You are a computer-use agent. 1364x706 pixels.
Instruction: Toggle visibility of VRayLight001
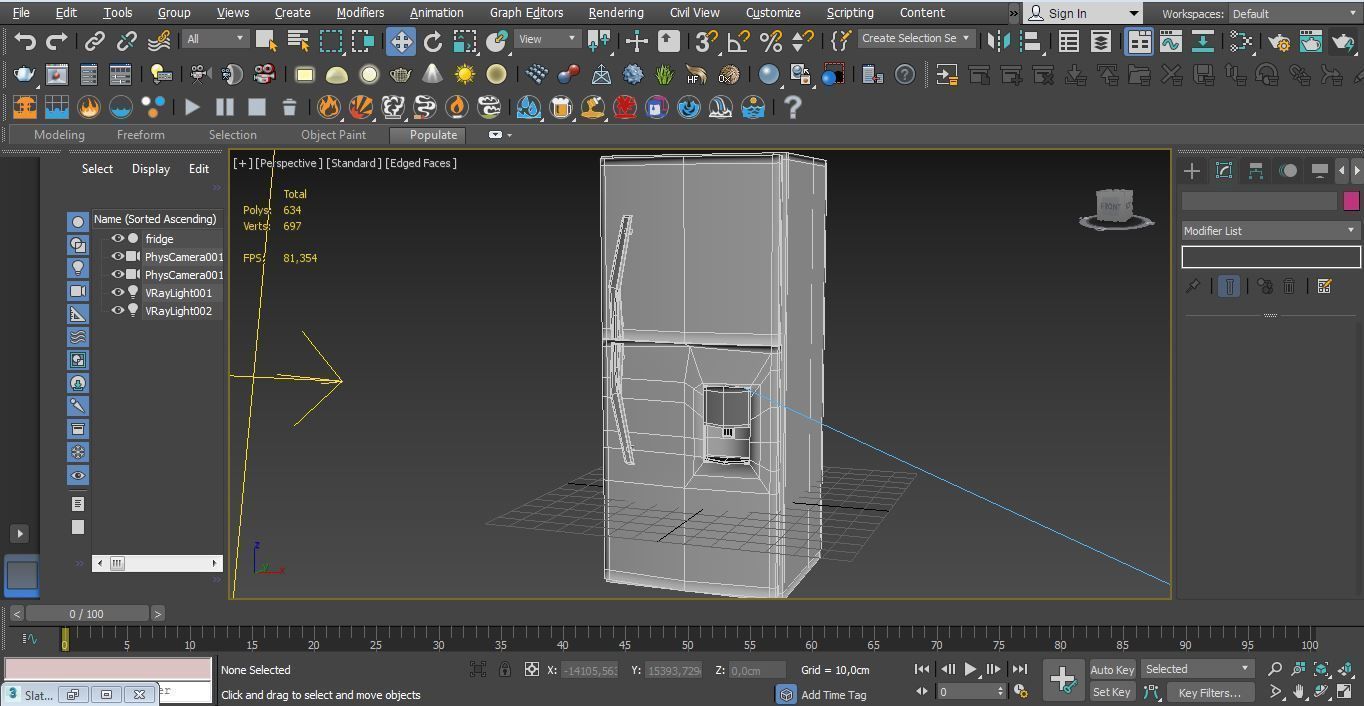[118, 293]
